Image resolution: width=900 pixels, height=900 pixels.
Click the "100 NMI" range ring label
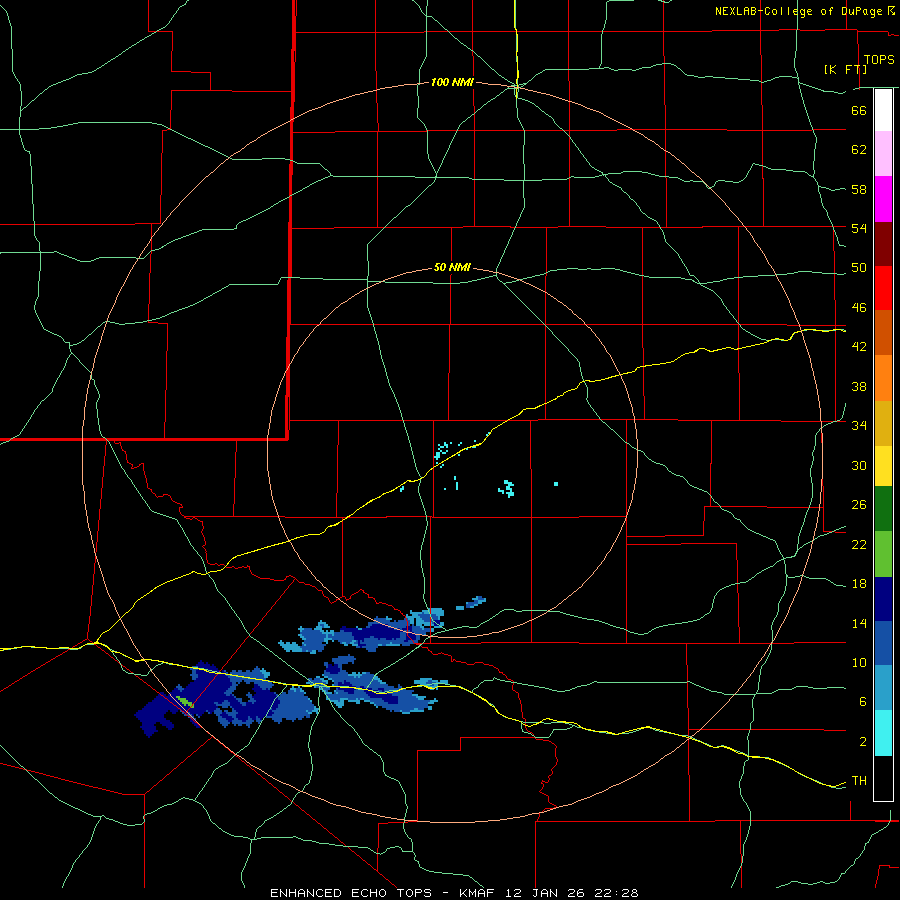452,83
